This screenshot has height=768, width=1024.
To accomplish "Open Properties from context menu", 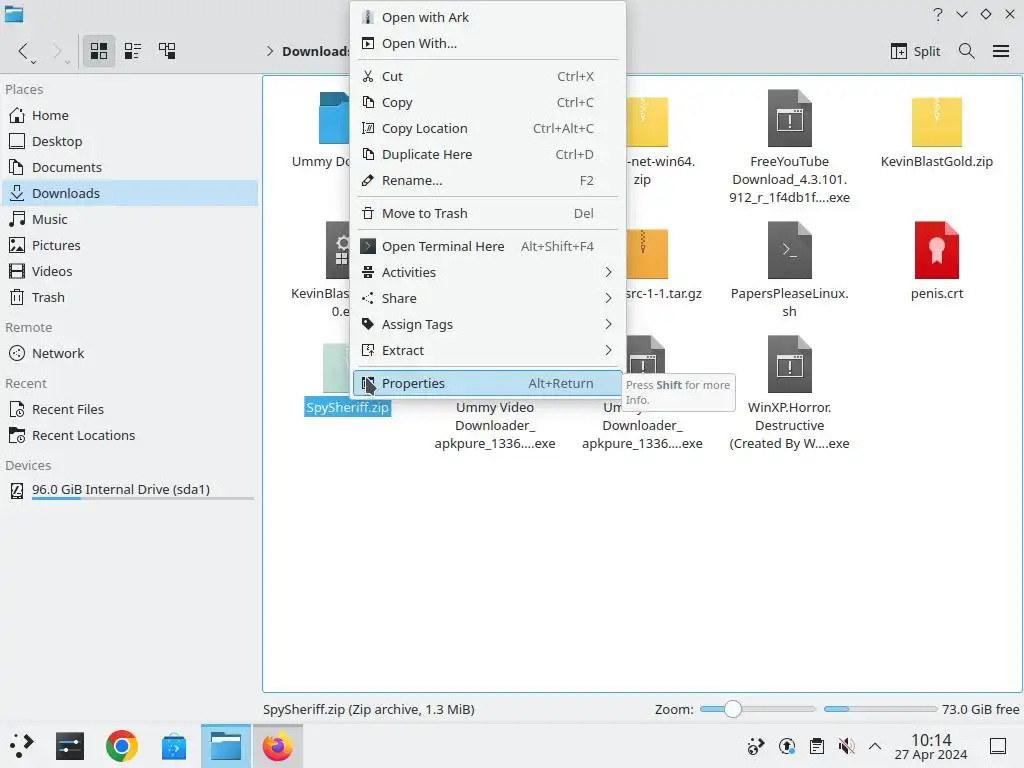I will point(487,383).
